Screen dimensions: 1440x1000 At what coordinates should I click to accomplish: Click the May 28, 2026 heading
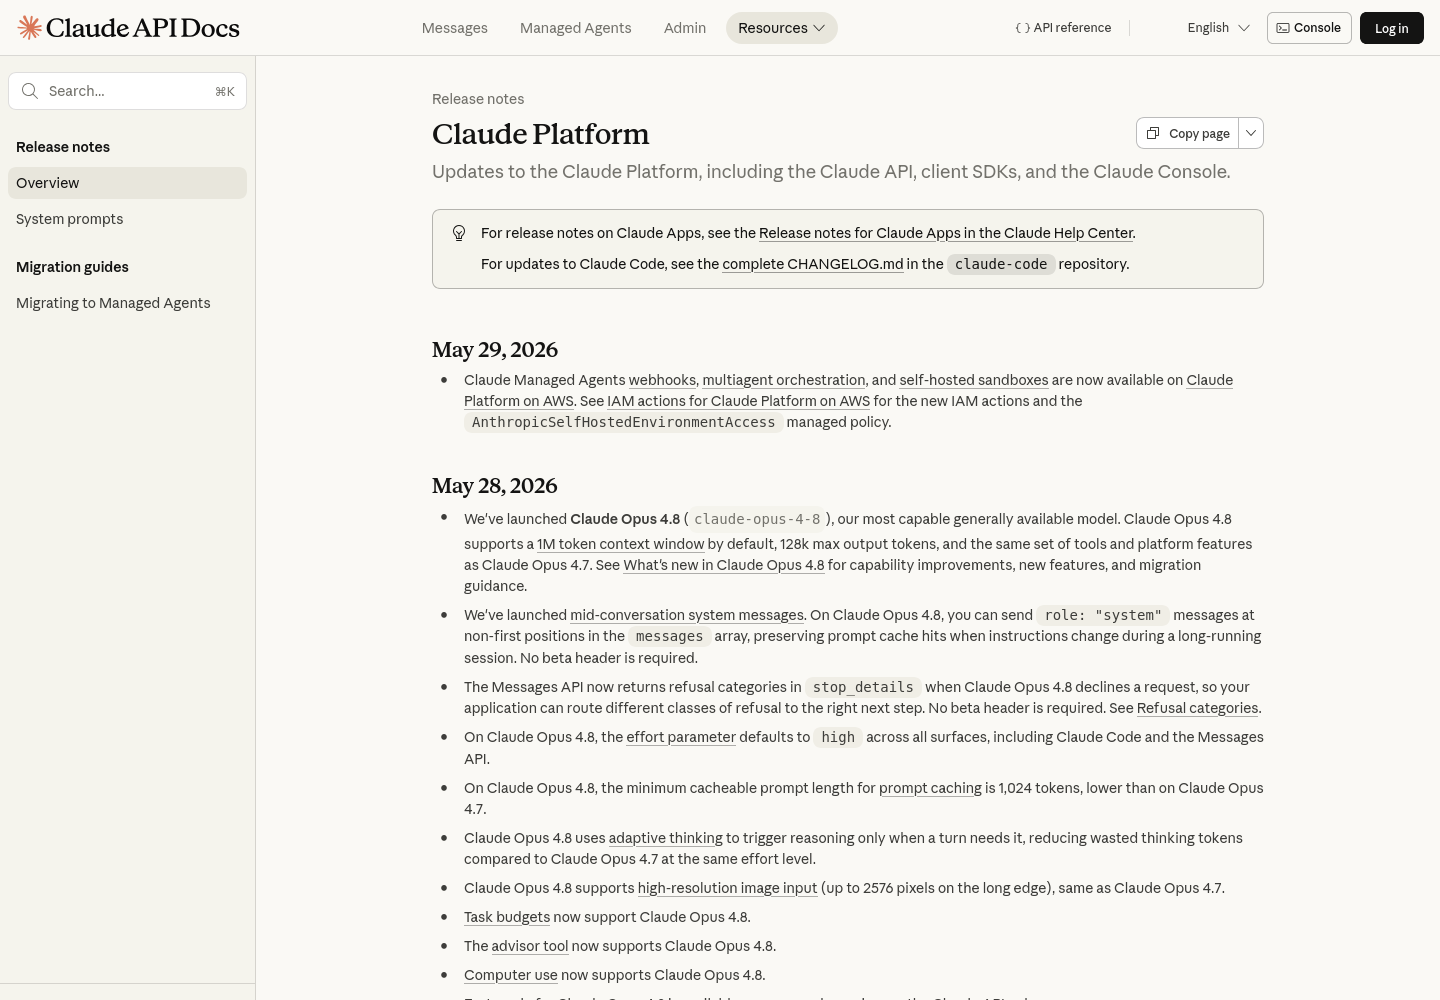(x=495, y=486)
